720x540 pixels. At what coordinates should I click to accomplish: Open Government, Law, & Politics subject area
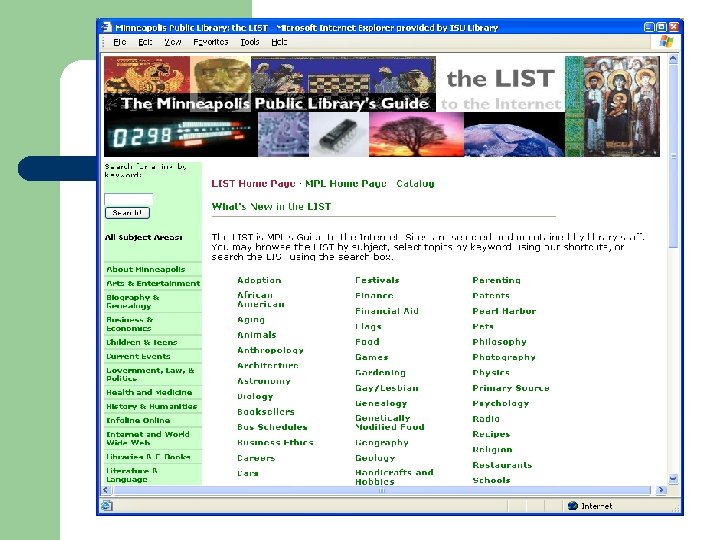point(151,374)
